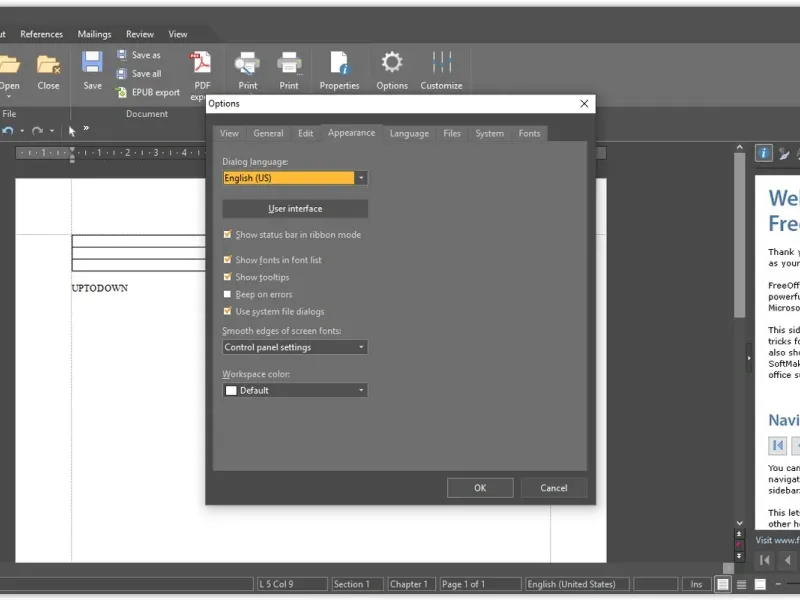Click the zoom out minus in the status bar

pyautogui.click(x=778, y=584)
